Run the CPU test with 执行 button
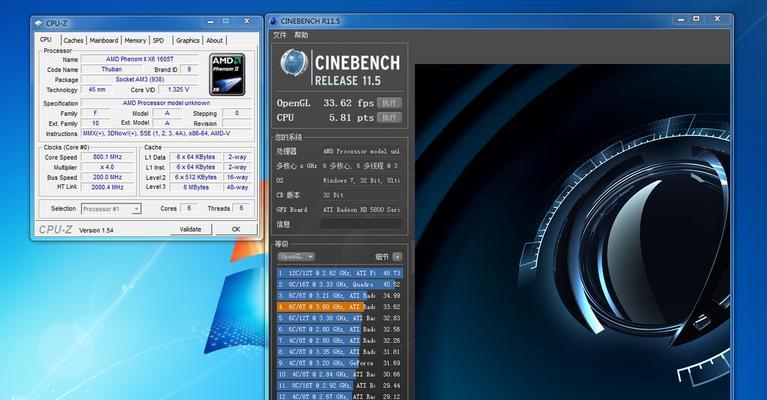The image size is (767, 400). (389, 117)
